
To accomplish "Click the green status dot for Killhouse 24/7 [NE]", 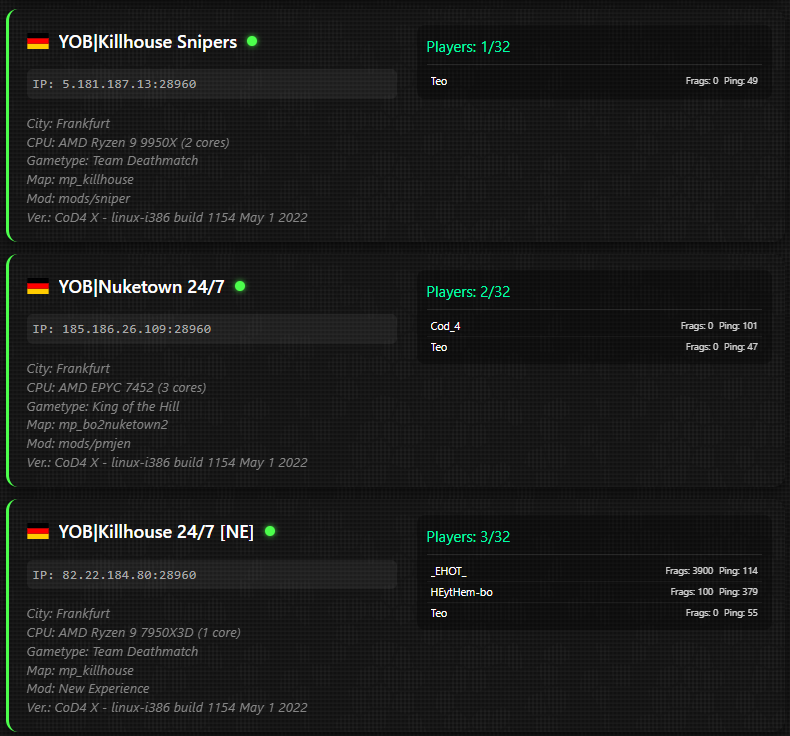I will coord(269,531).
